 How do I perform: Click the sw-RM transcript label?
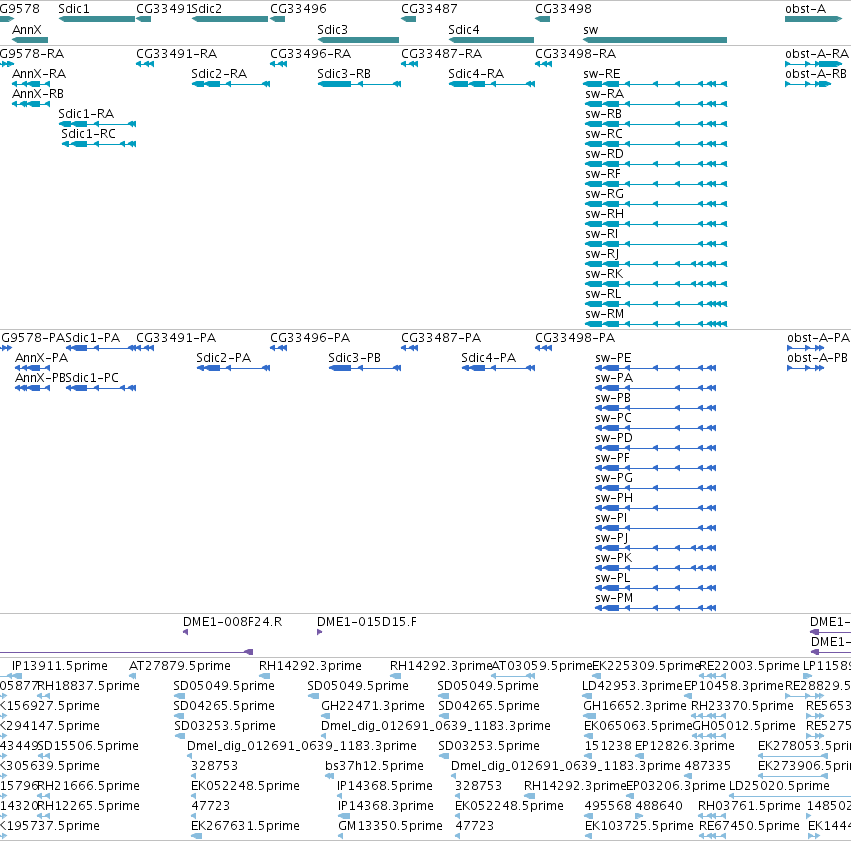(x=605, y=314)
